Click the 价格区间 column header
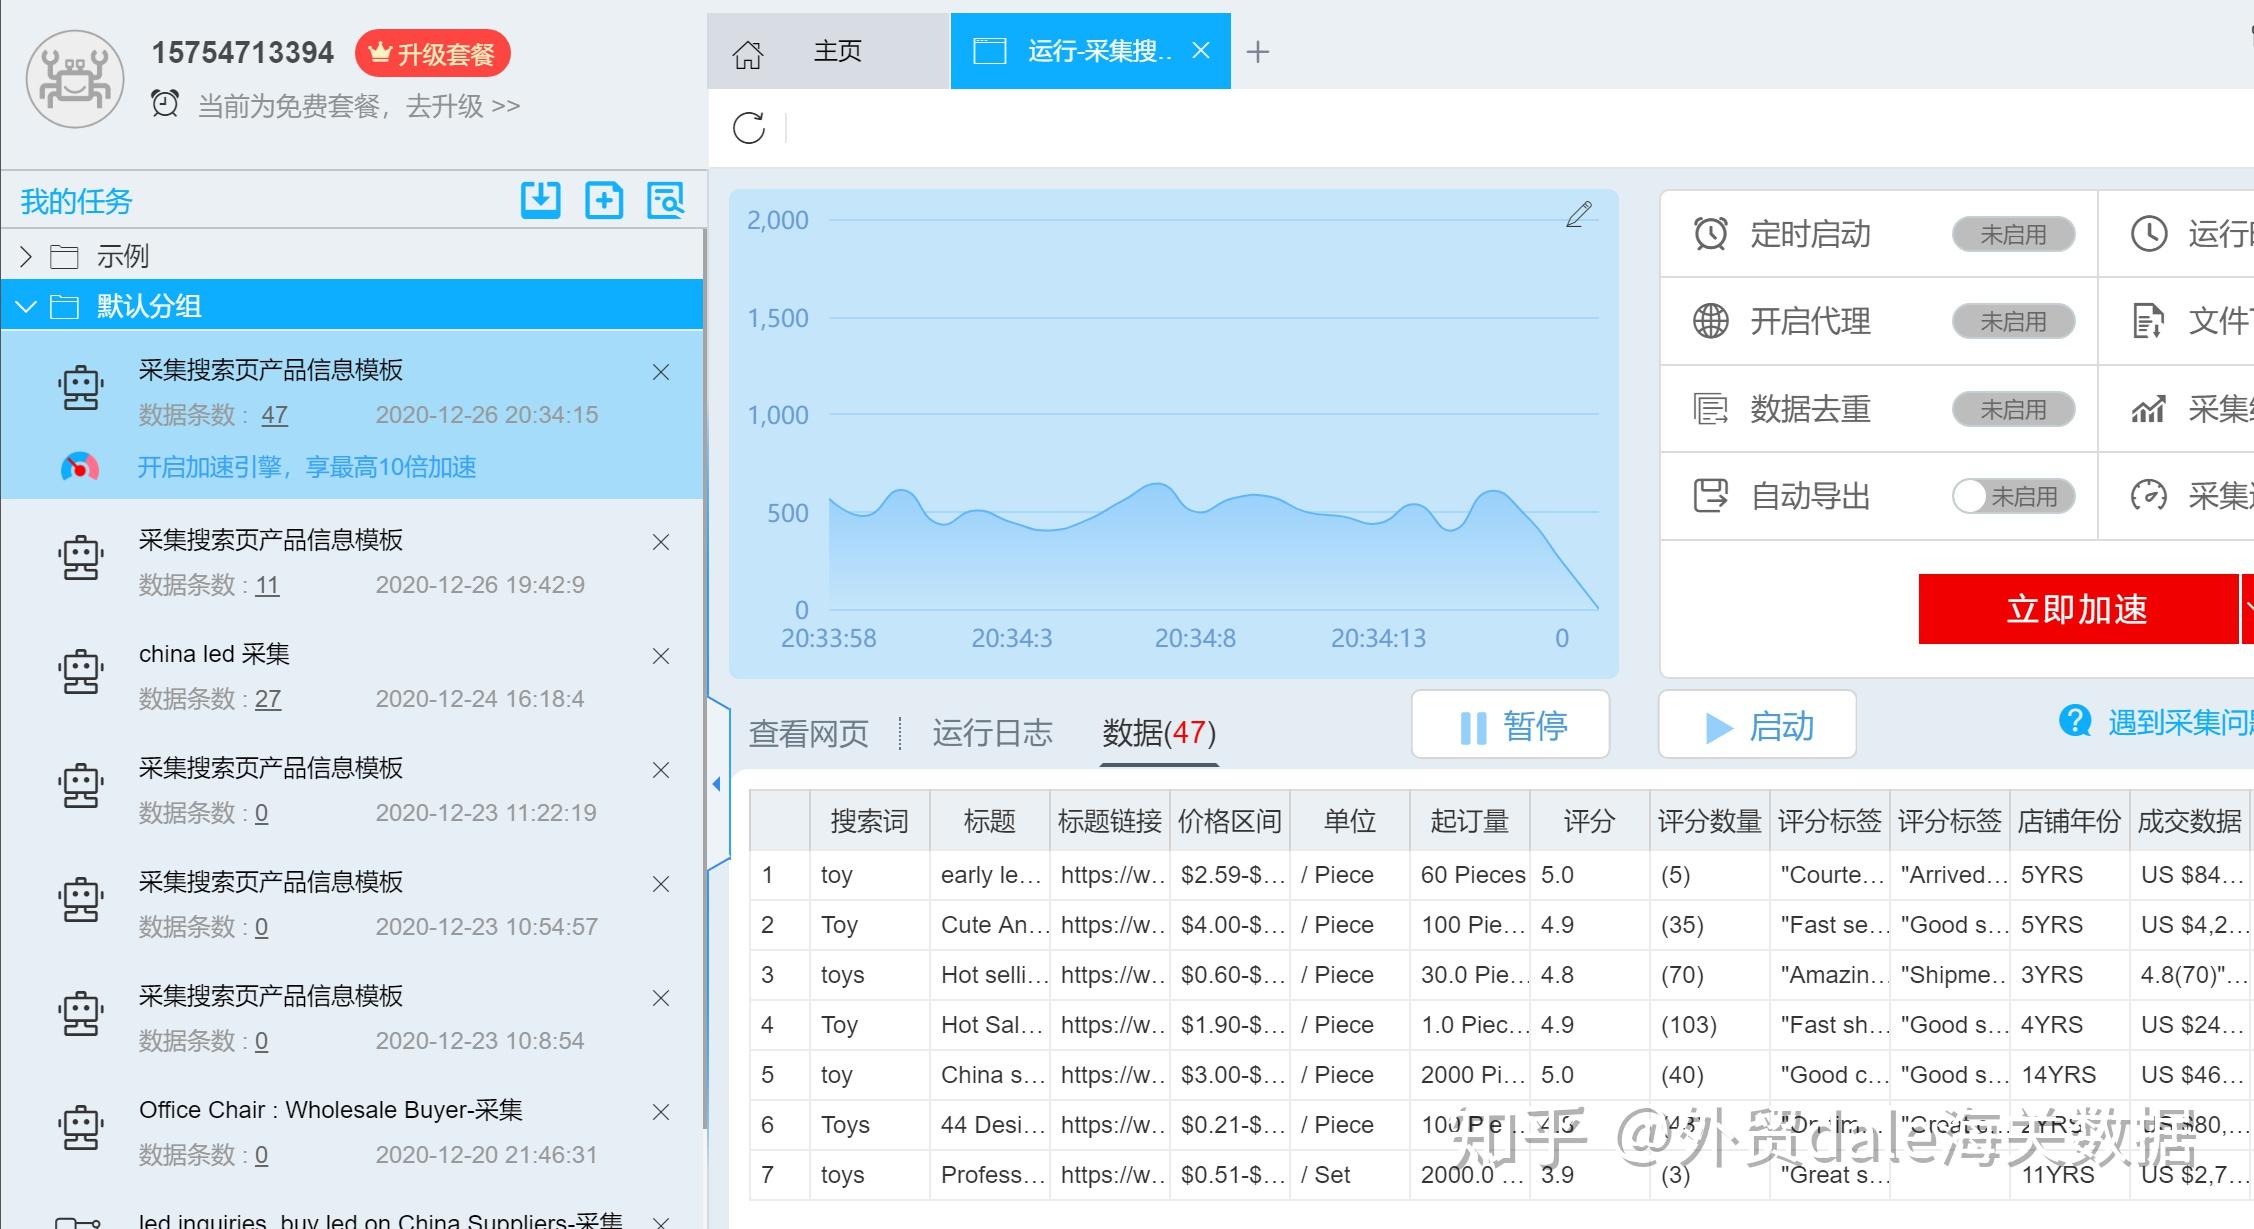Viewport: 2254px width, 1229px height. pyautogui.click(x=1229, y=821)
